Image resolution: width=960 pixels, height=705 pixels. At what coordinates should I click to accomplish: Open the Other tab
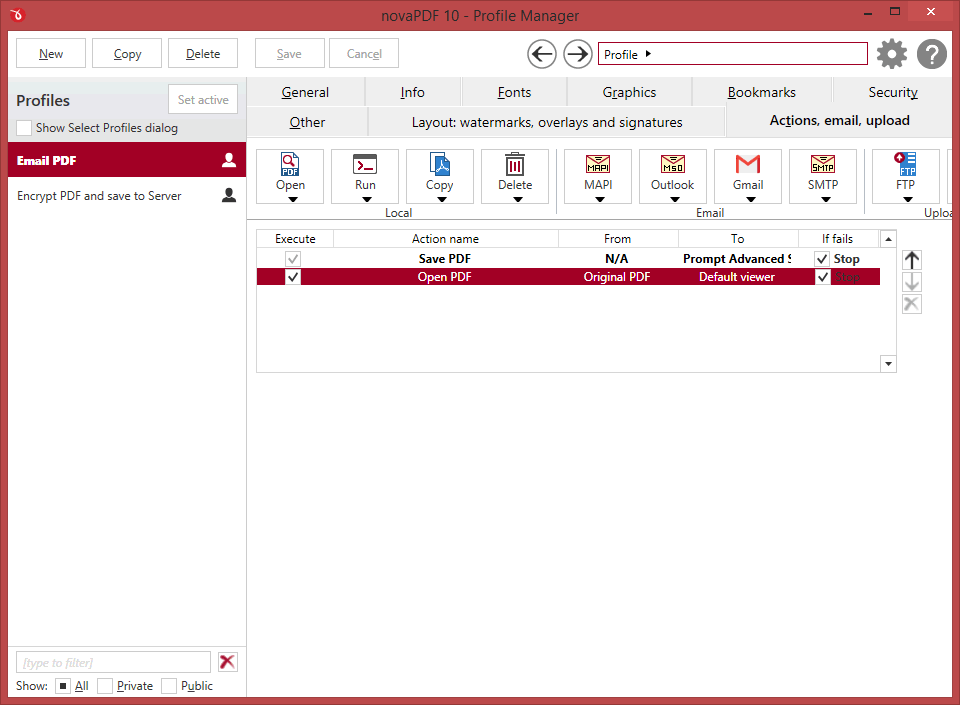click(x=307, y=122)
